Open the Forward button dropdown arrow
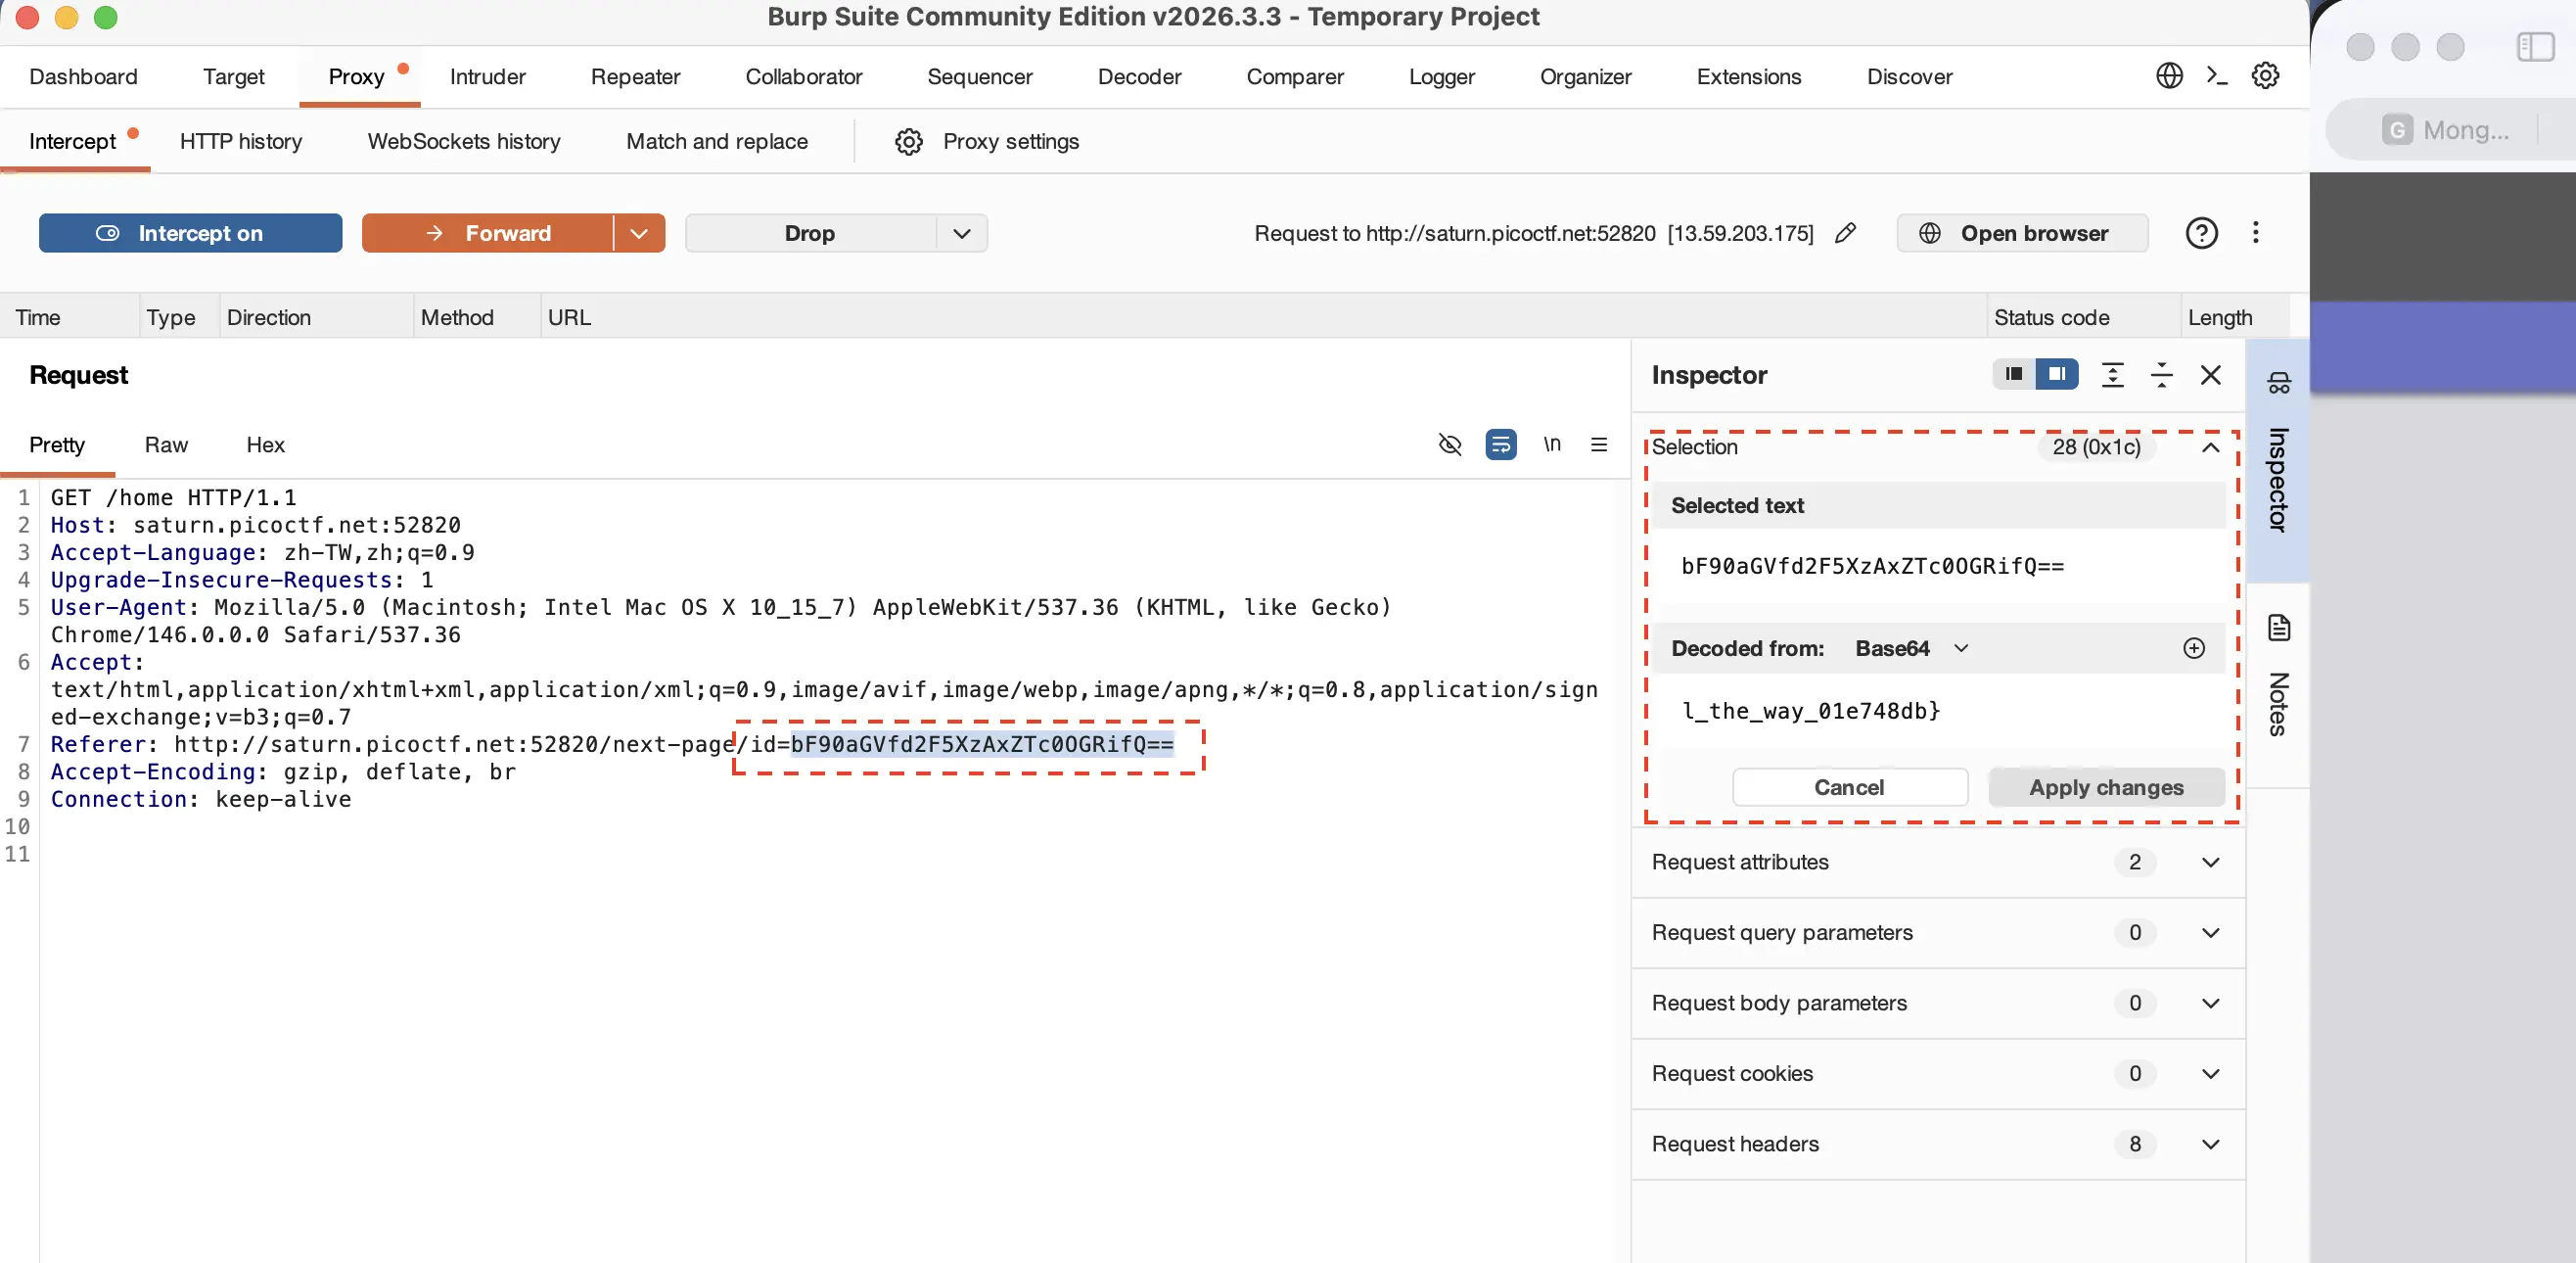2576x1263 pixels. [639, 233]
